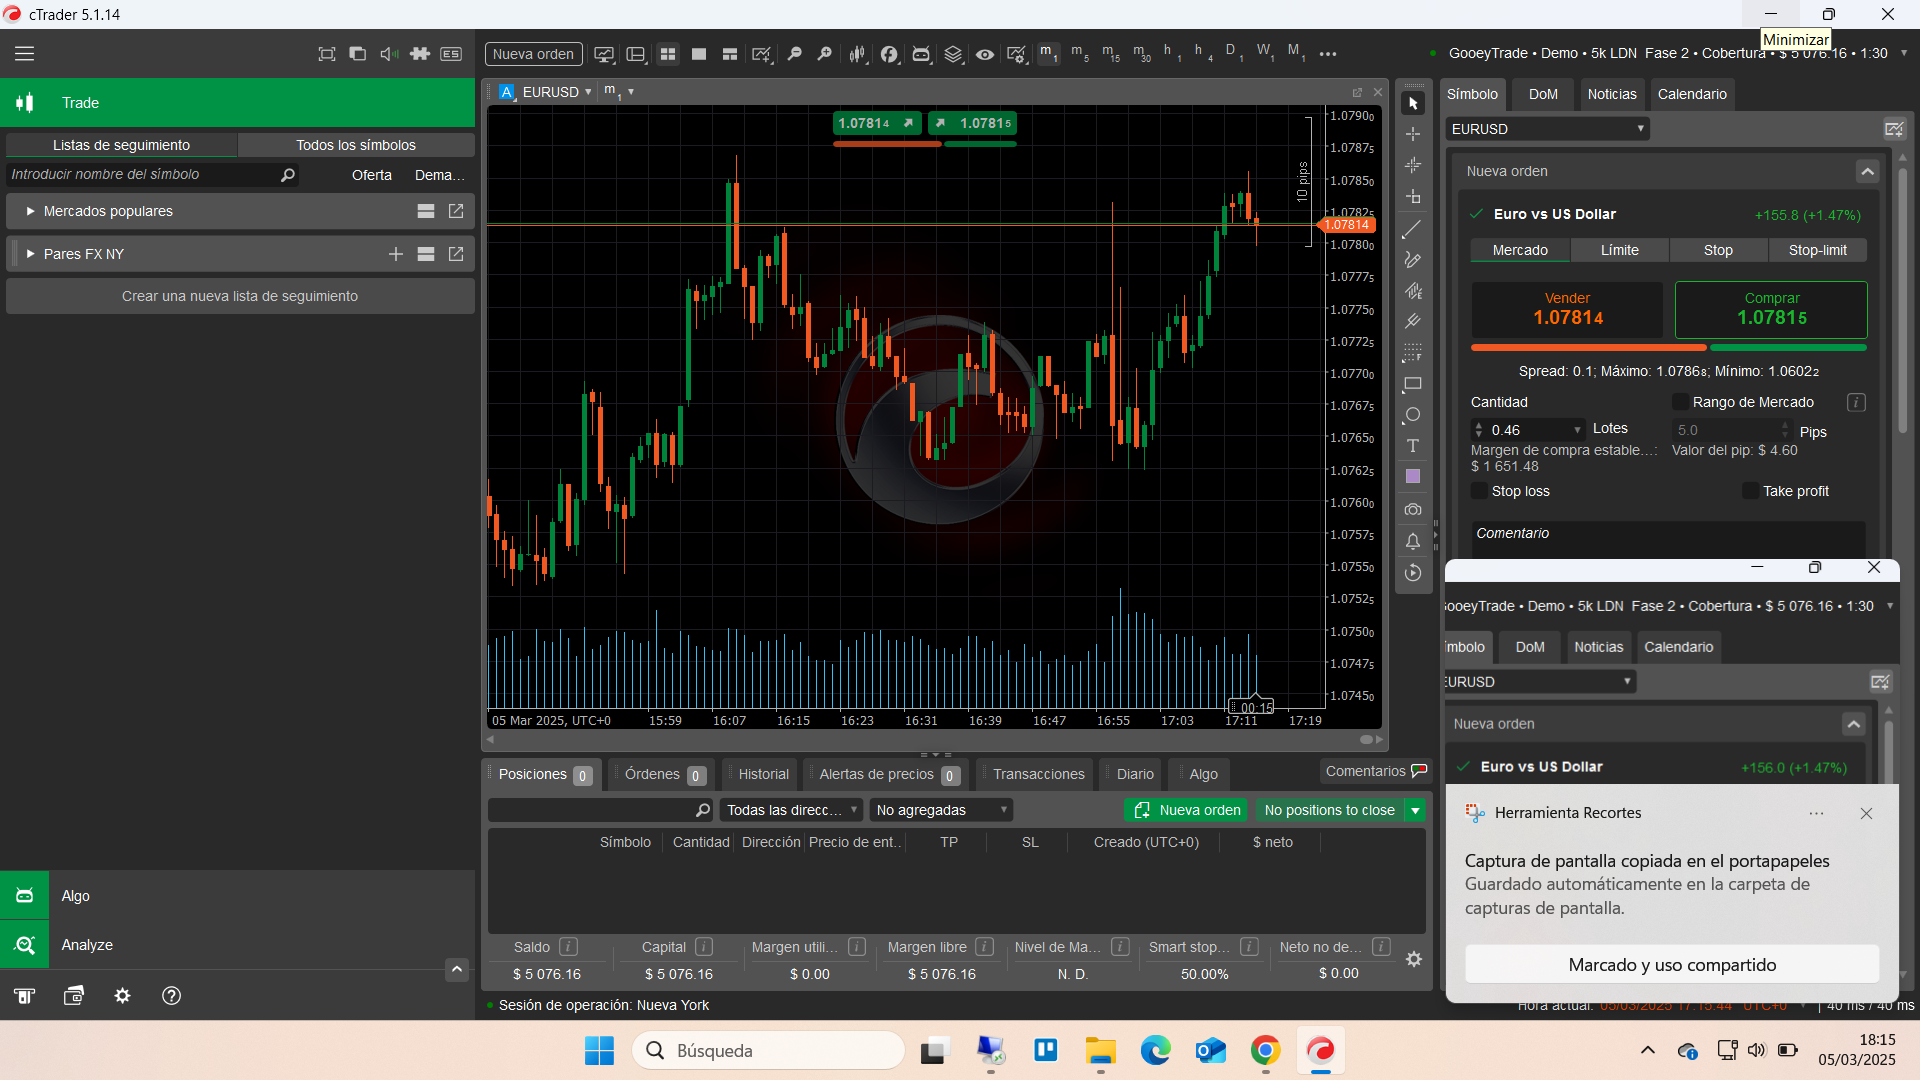Screen dimensions: 1920x1080
Task: Select the m15 timeframe
Action: tap(1111, 53)
